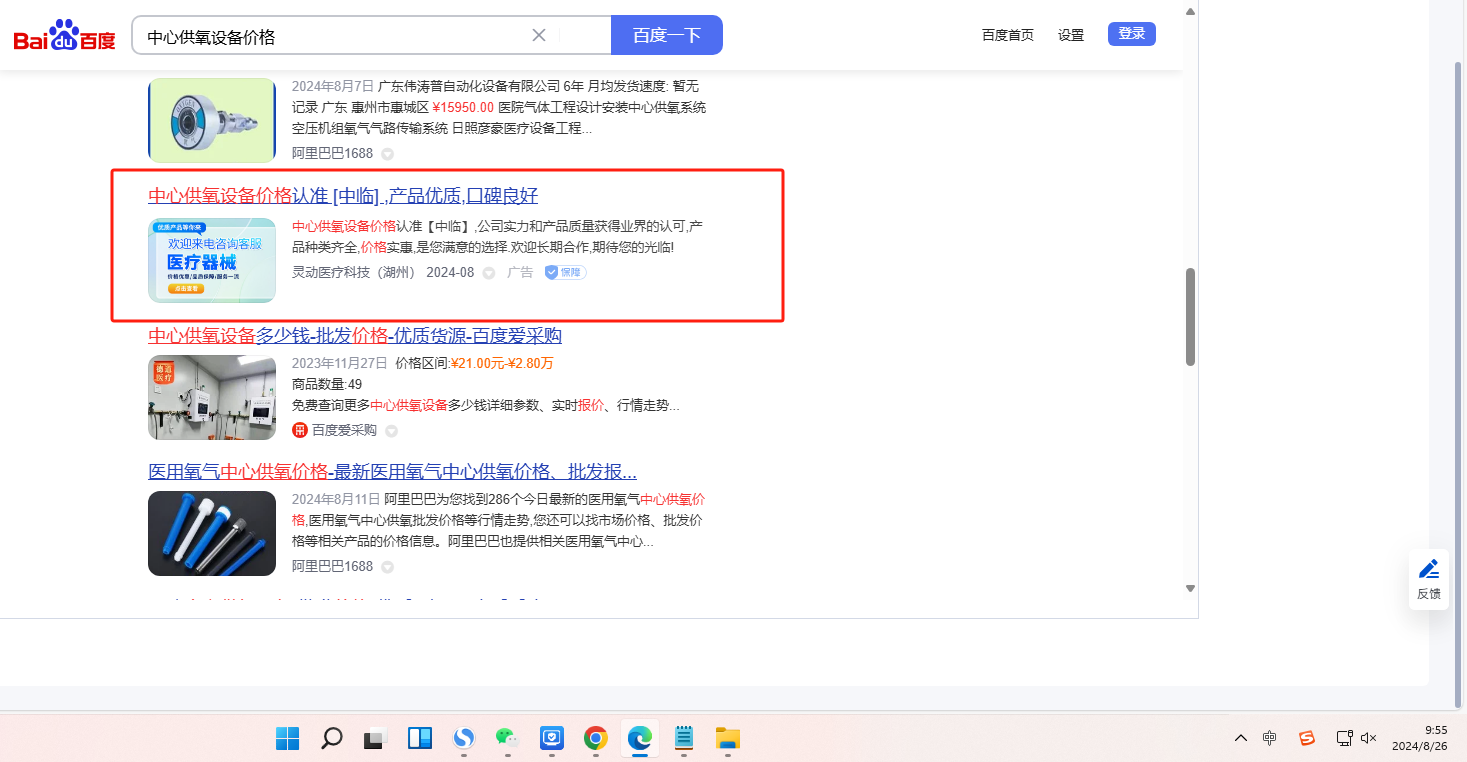Image resolution: width=1467 pixels, height=762 pixels.
Task: Click the gas outlet thumbnail of the 广东伟涛普 result
Action: [x=212, y=120]
